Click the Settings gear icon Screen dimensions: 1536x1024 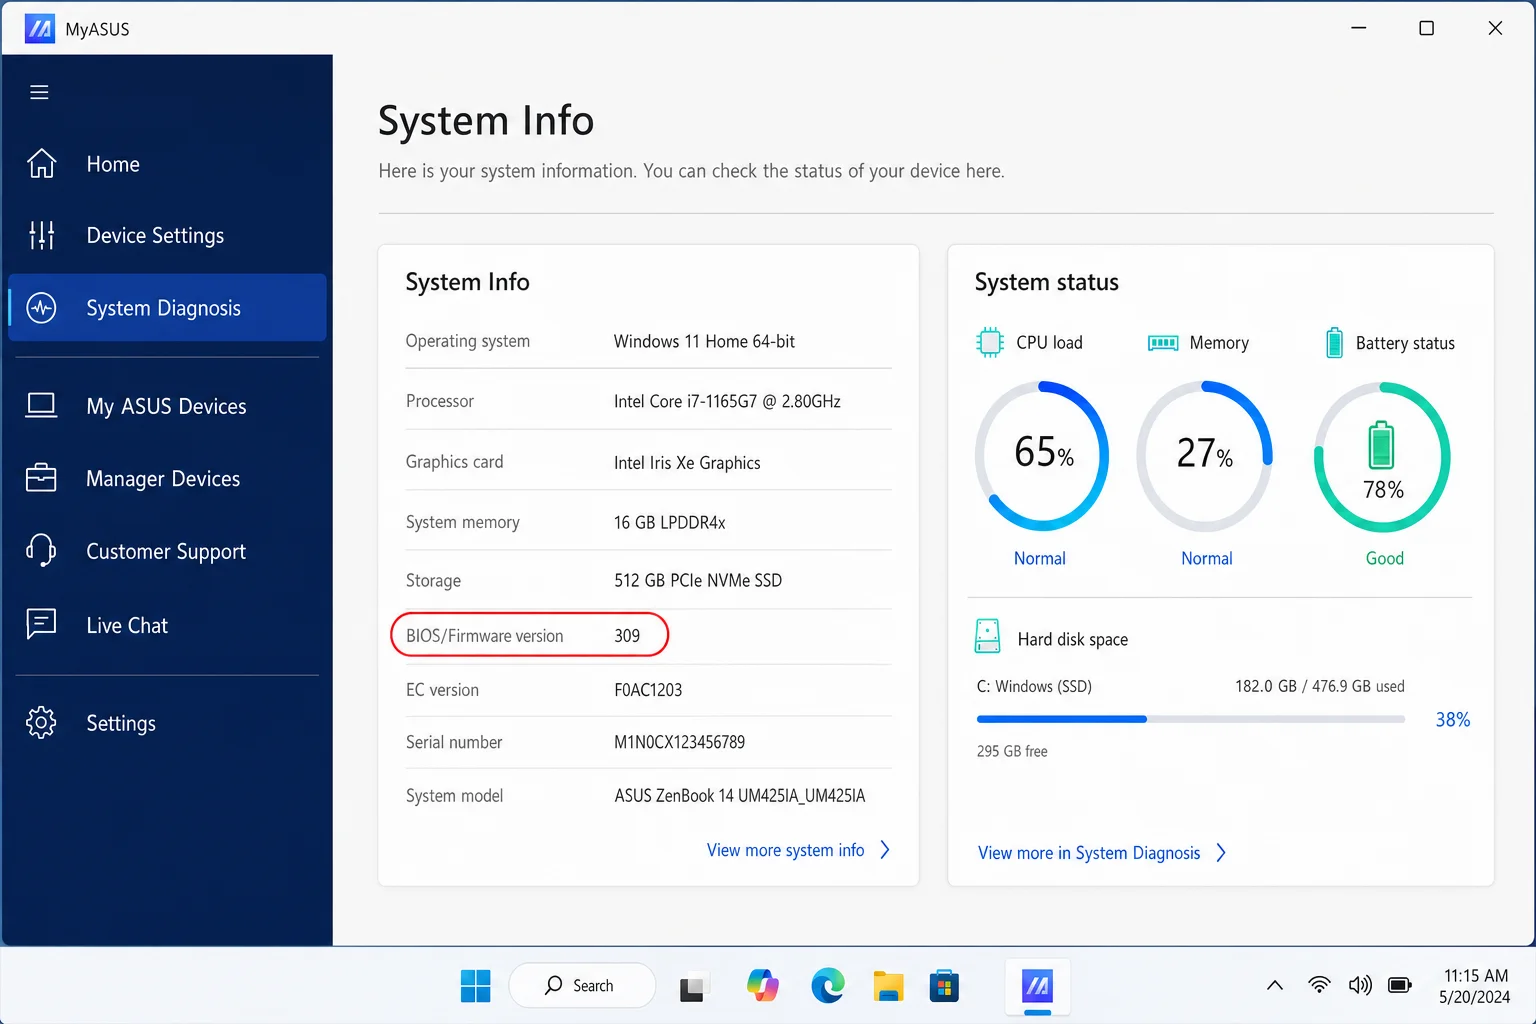41,722
